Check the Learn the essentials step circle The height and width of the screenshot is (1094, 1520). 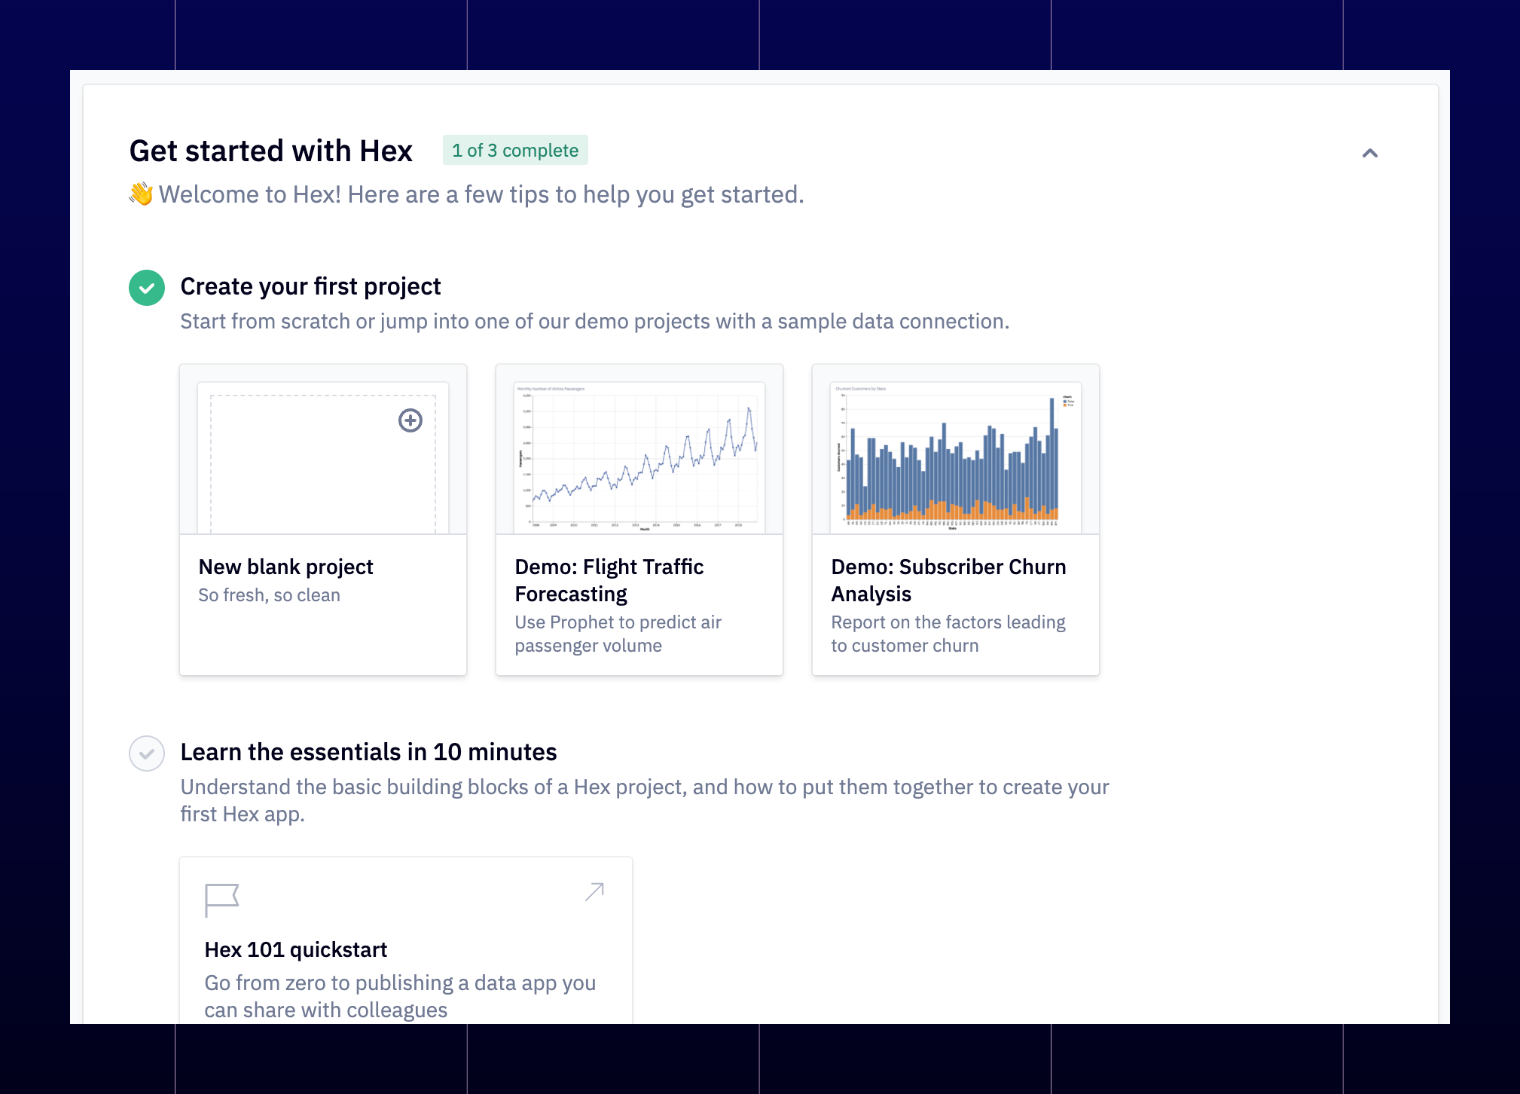(147, 753)
